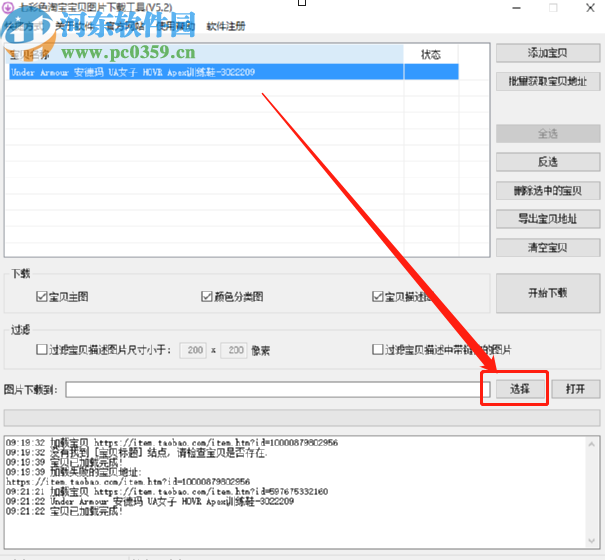Screen dimensions: 605x560
Task: Click the log scrollbar up arrow
Action: 591,445
